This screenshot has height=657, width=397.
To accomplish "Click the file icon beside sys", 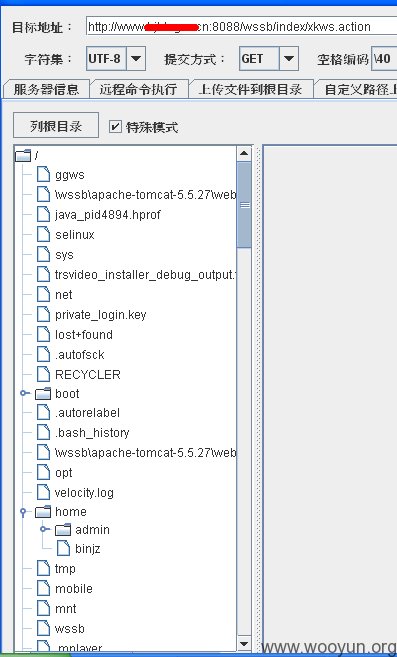I will (43, 254).
